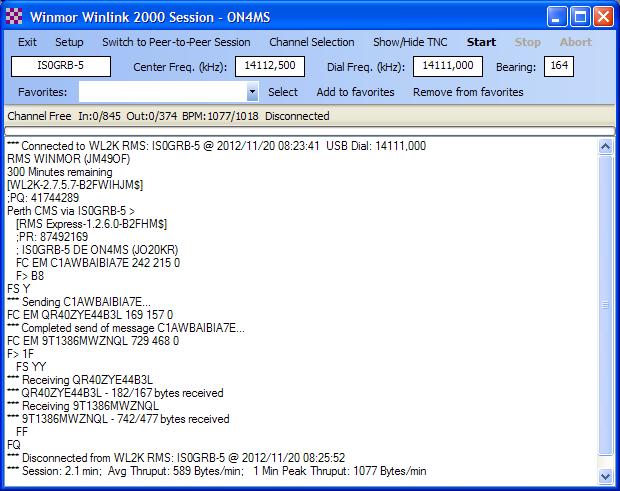Click the 'BPM:1077/1018' status text
The width and height of the screenshot is (620, 491).
(x=220, y=116)
